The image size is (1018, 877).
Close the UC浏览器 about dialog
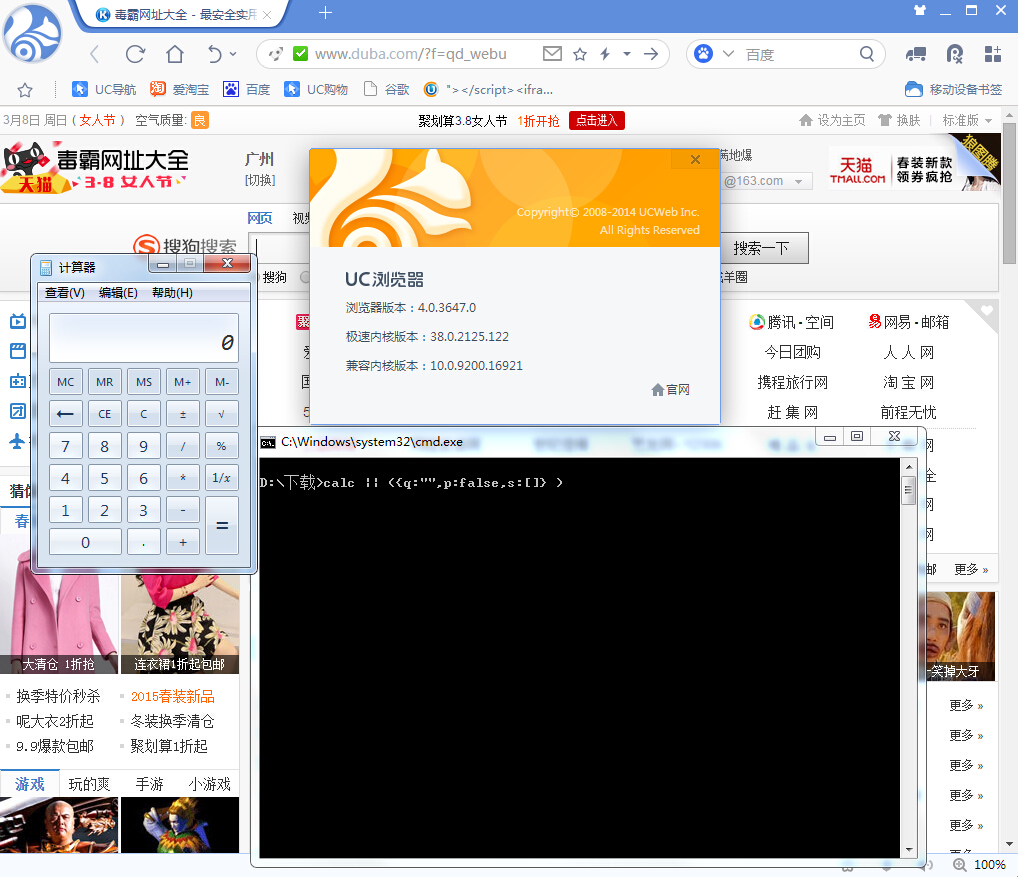(x=695, y=159)
